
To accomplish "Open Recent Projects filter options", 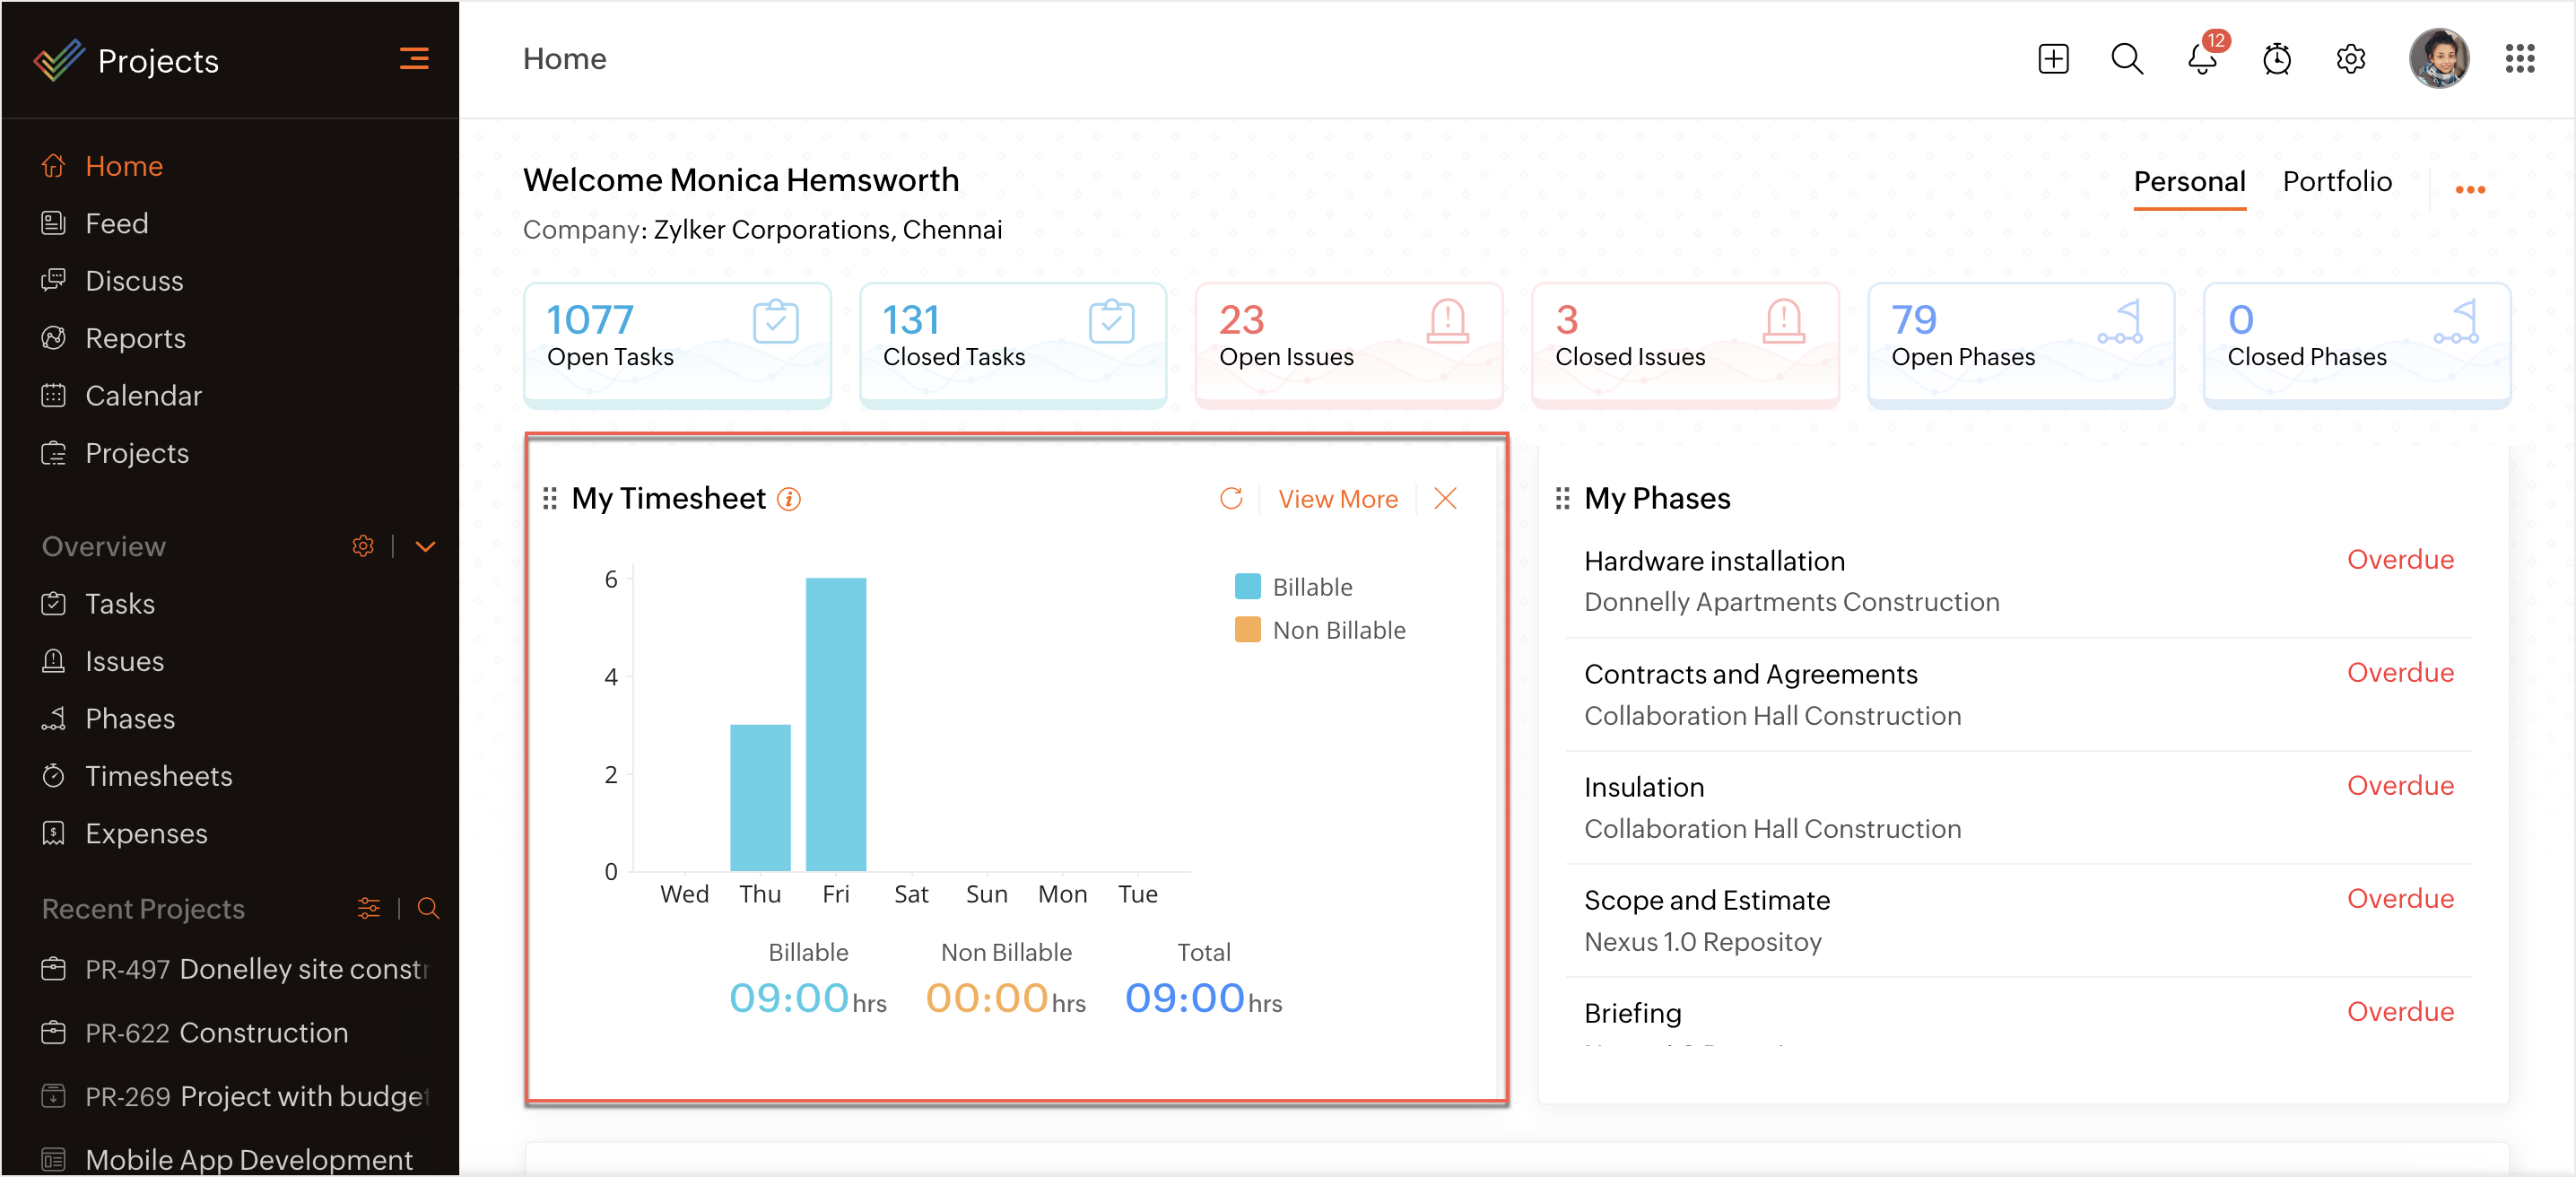I will click(368, 908).
